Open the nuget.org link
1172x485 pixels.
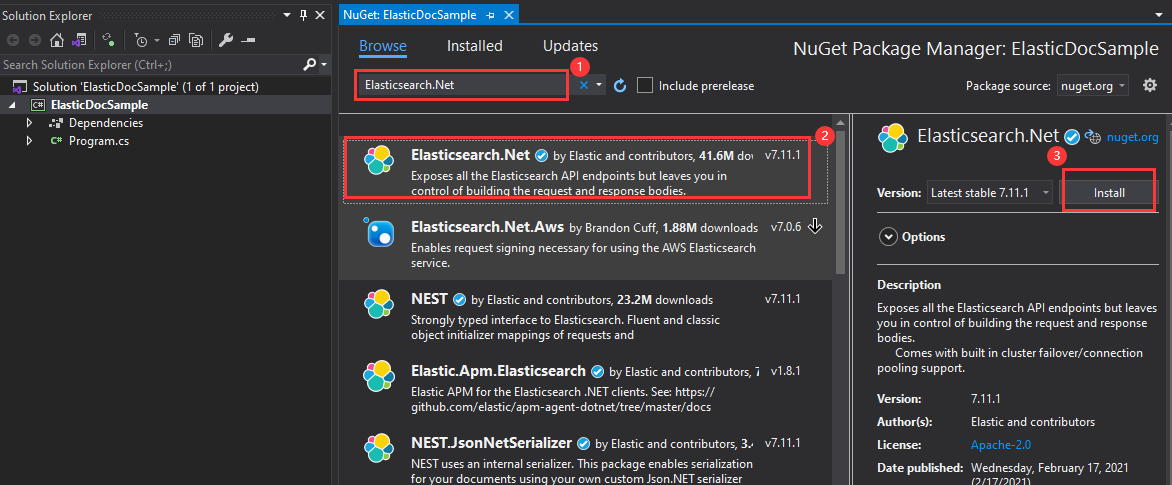tap(1132, 137)
